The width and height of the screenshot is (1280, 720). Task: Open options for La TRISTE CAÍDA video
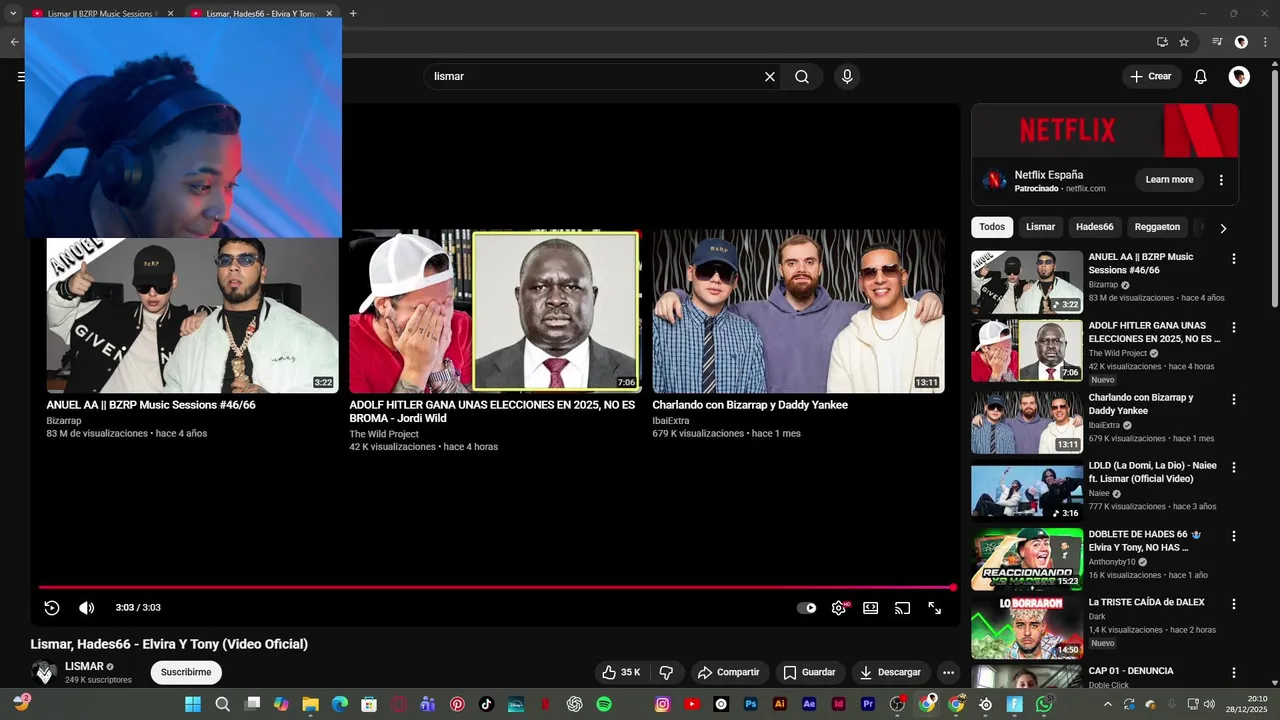(x=1233, y=604)
